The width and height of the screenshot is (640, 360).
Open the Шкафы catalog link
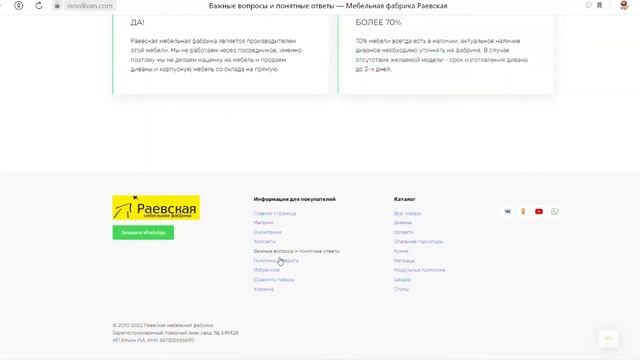[x=402, y=280]
